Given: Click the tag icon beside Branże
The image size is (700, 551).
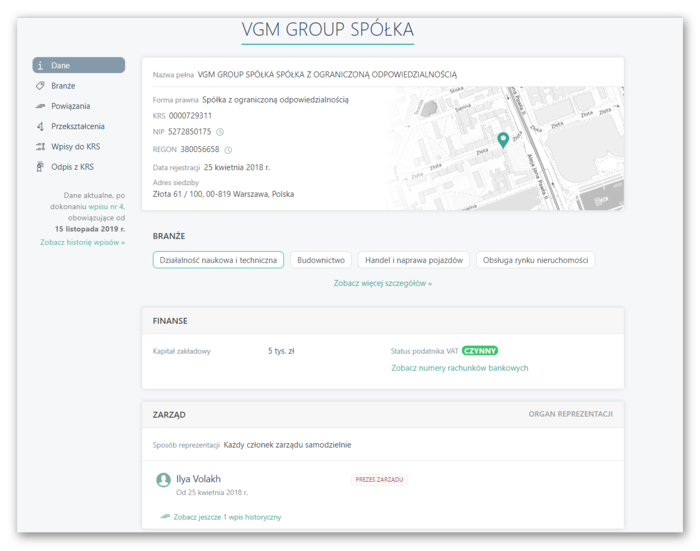Looking at the screenshot, I should pyautogui.click(x=41, y=86).
